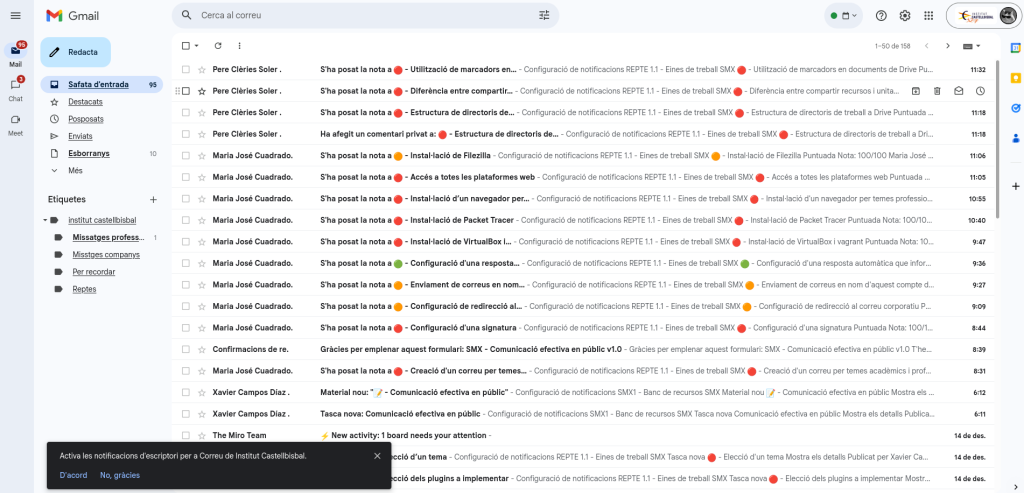Screen dimensions: 1024x493
Task: Accept notifications with D'acord
Action: (x=73, y=475)
